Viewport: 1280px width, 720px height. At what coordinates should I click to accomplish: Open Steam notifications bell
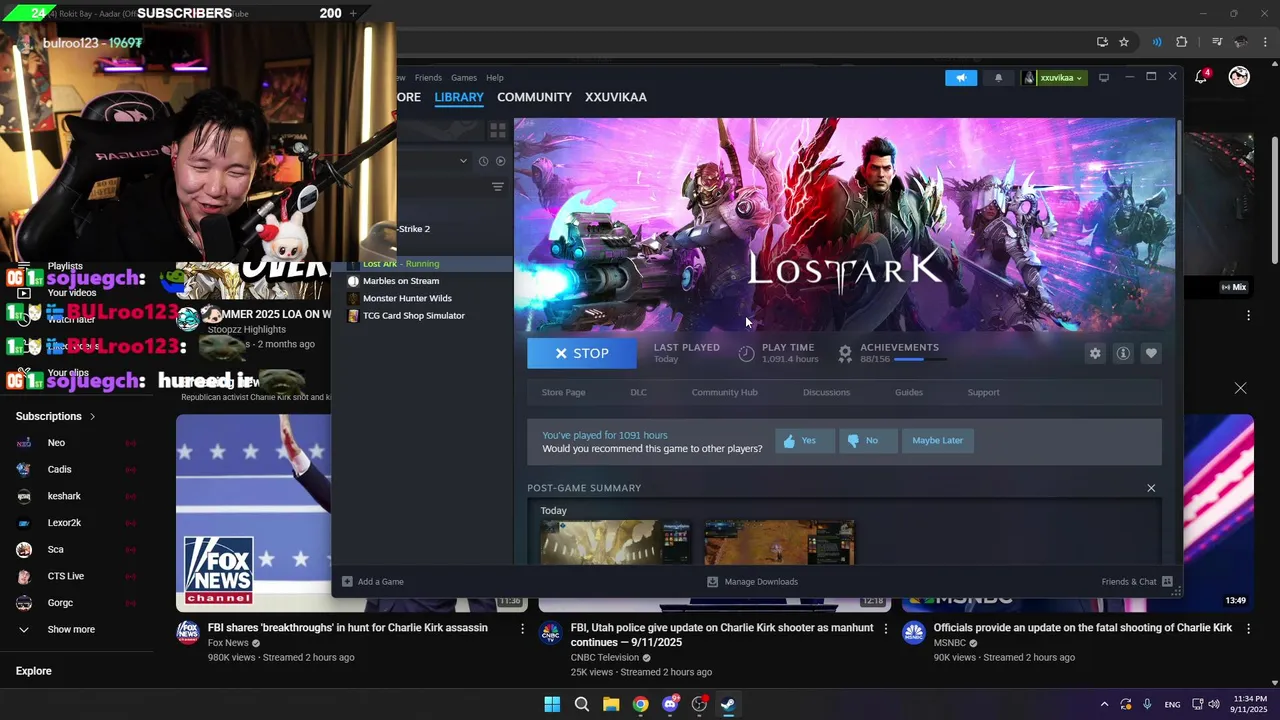[x=998, y=78]
